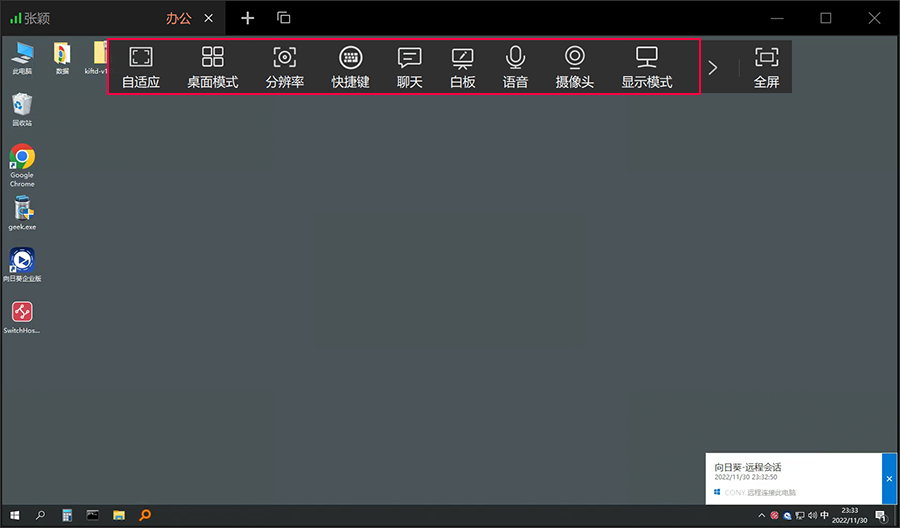Select the 回收站 recycle bin icon

[x=22, y=110]
